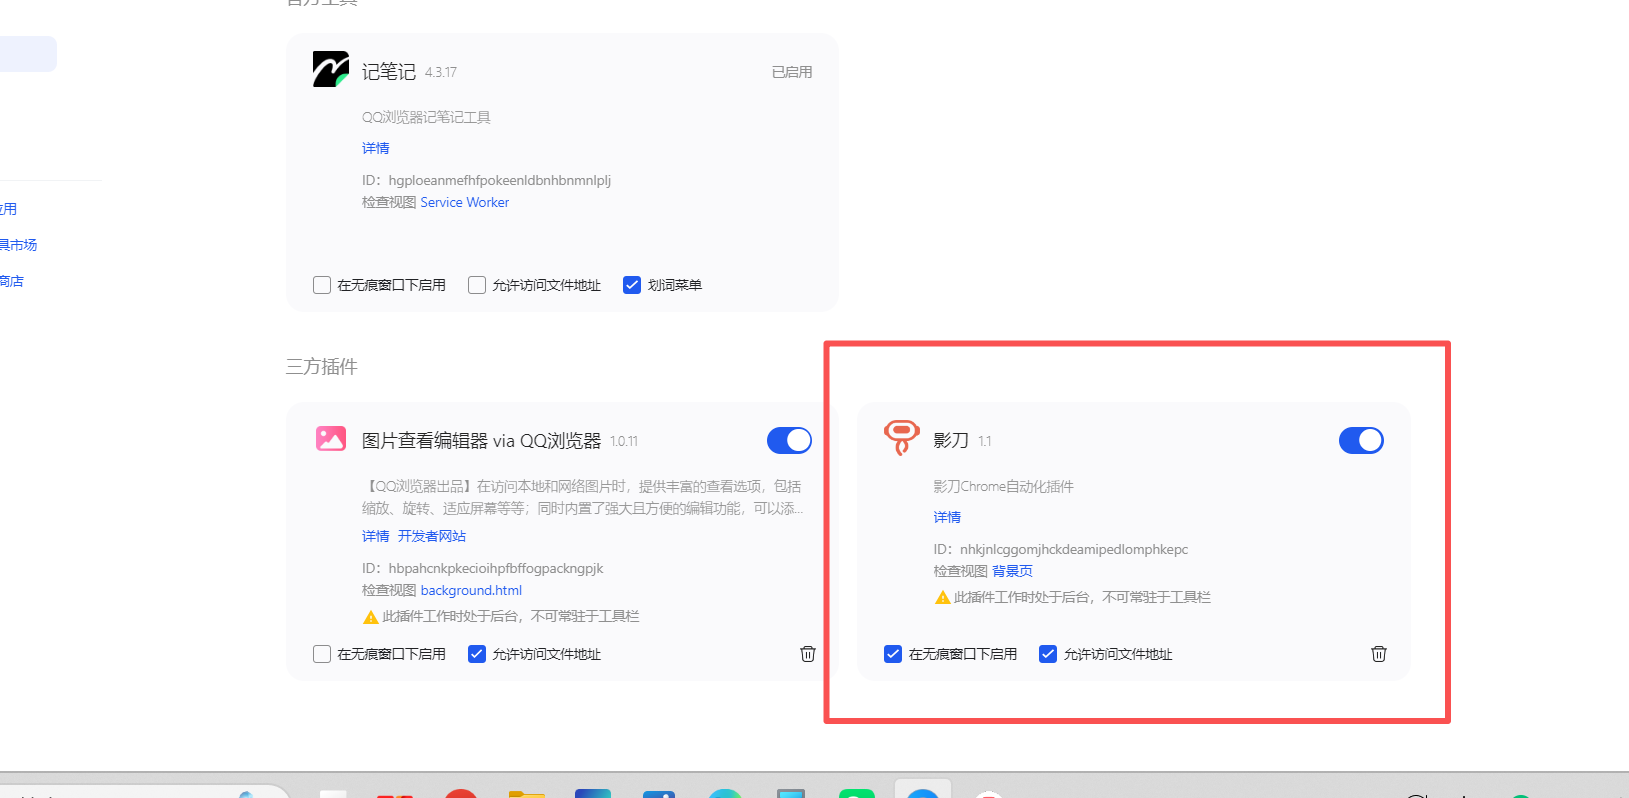Click the 记笔记 extension icon
The width and height of the screenshot is (1629, 798).
(331, 69)
